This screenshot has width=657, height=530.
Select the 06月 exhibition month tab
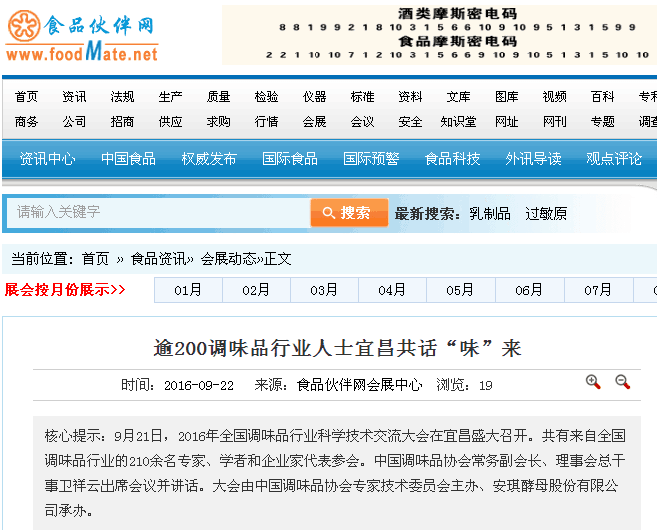coord(529,290)
